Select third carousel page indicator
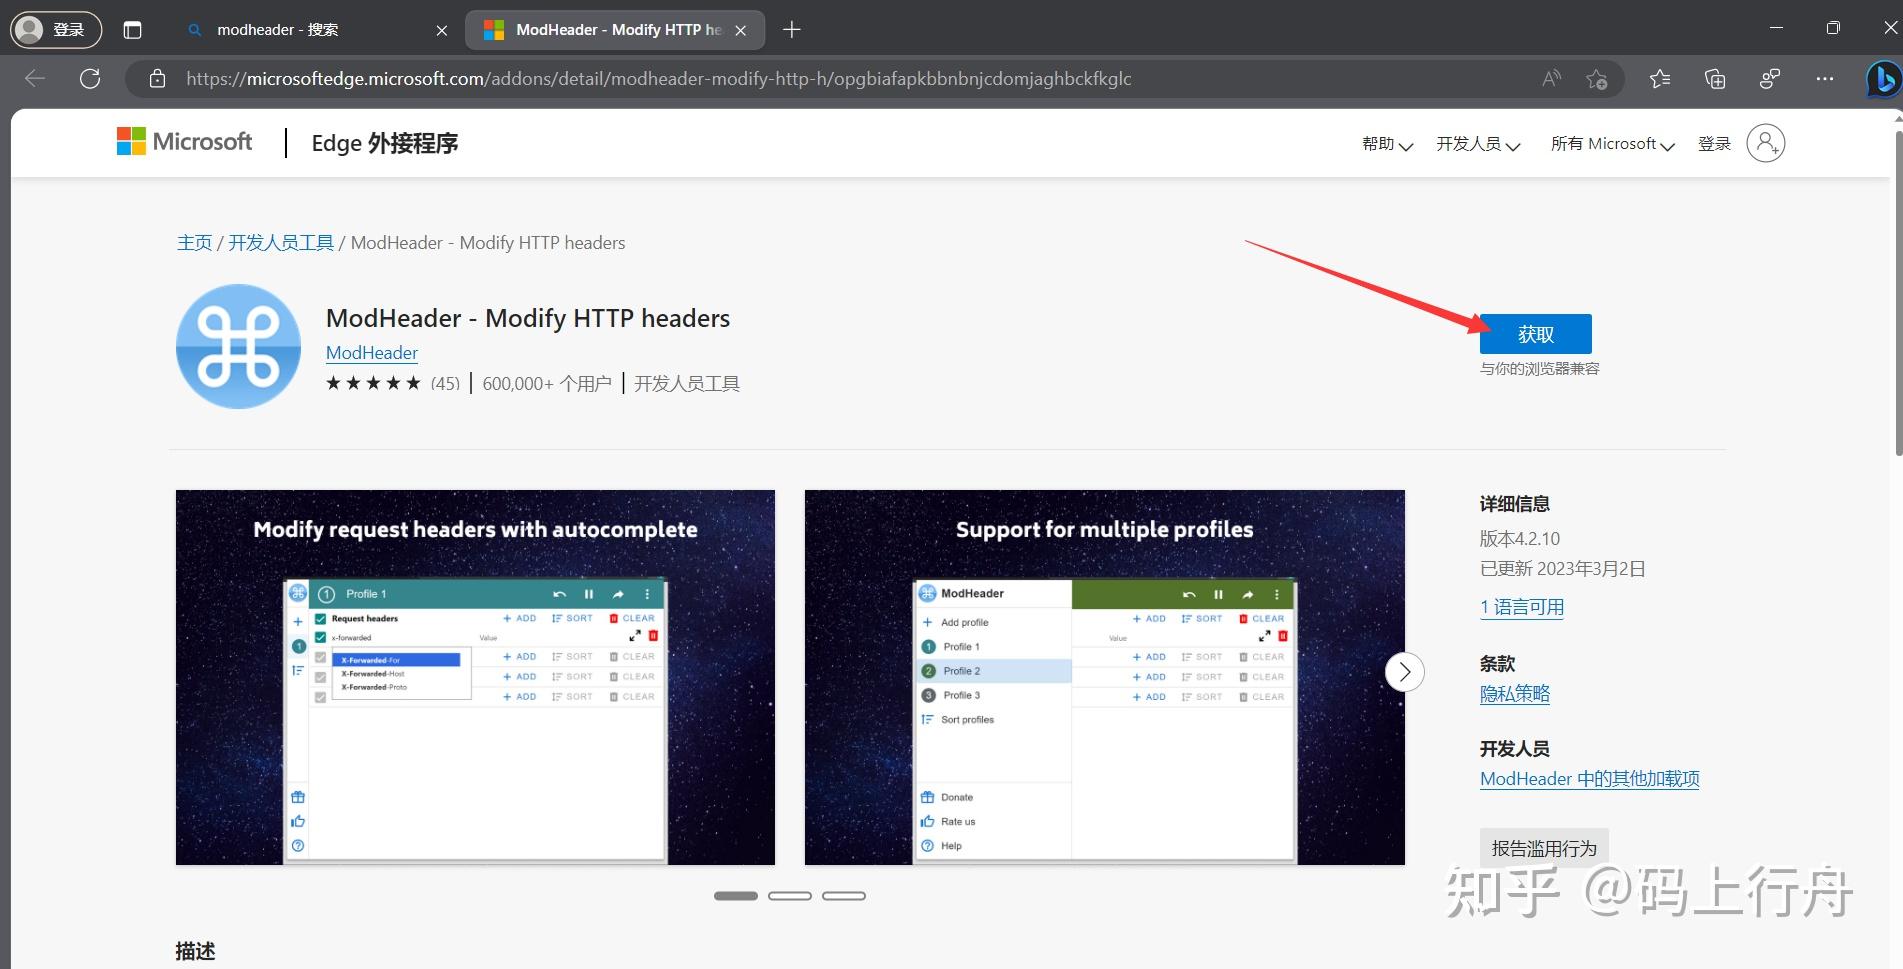Screen dimensions: 1903x969 click(844, 896)
